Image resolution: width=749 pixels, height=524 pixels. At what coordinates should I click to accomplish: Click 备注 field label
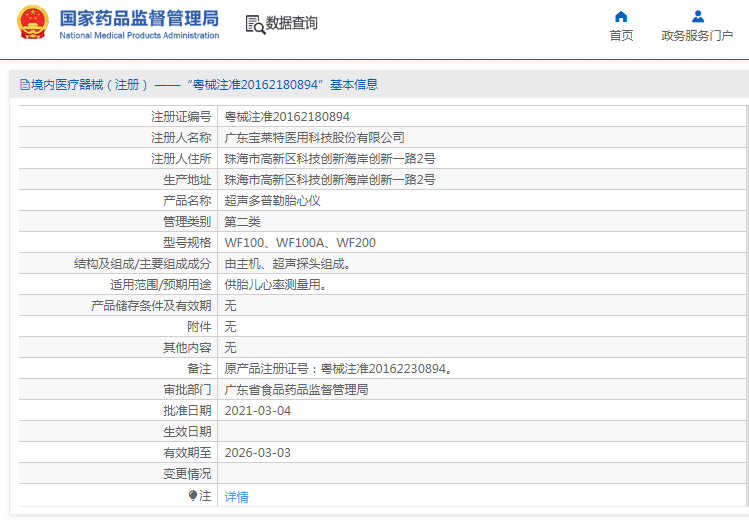[199, 369]
